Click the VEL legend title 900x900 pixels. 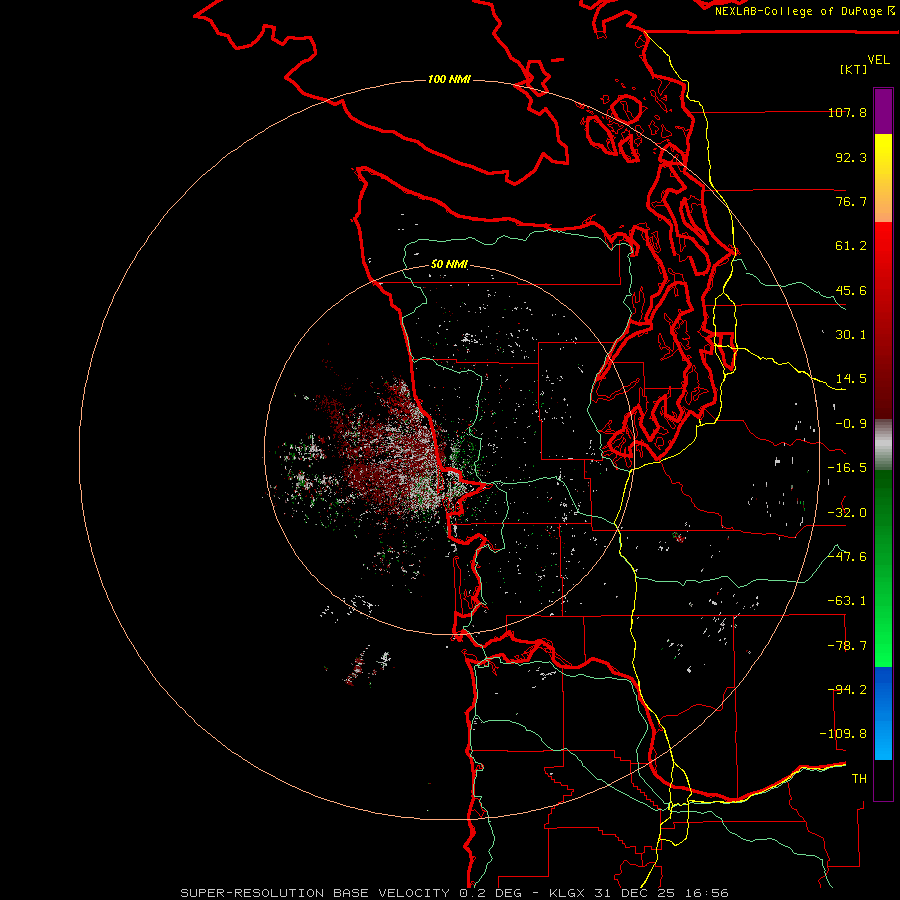click(878, 60)
